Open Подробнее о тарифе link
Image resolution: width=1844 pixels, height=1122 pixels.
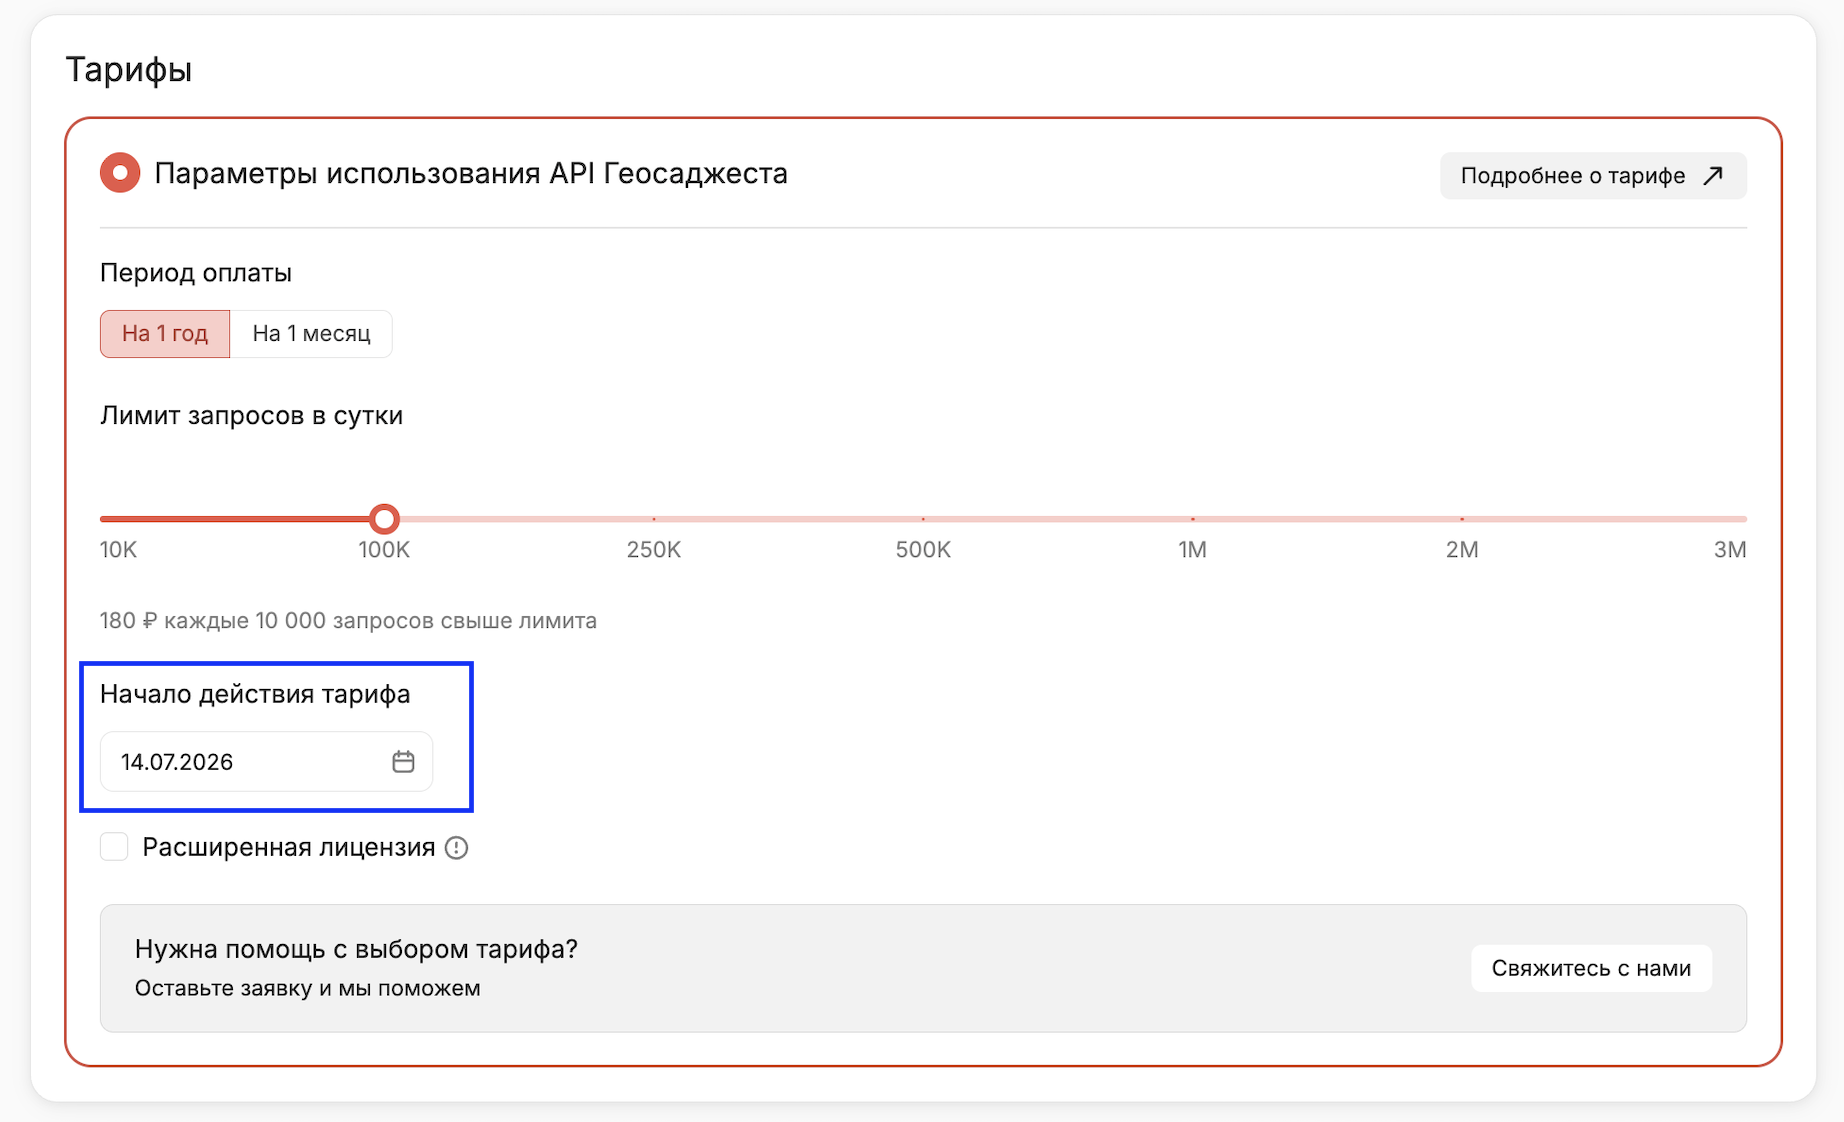pyautogui.click(x=1593, y=176)
